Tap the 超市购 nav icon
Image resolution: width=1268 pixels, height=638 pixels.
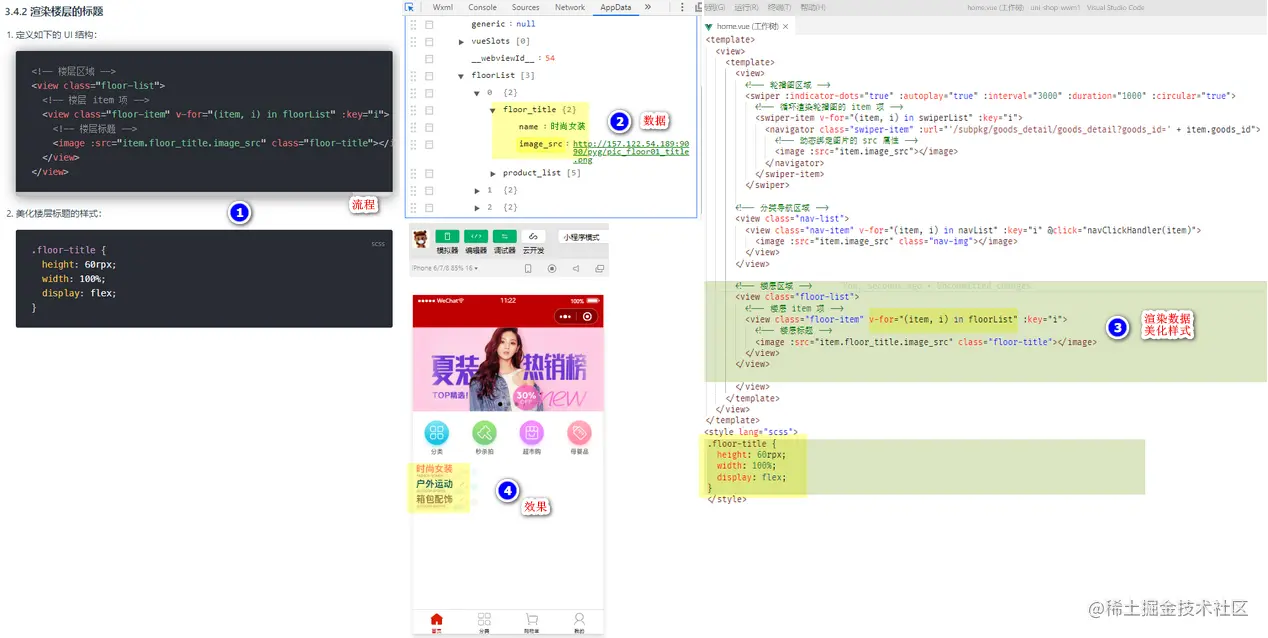(x=532, y=433)
